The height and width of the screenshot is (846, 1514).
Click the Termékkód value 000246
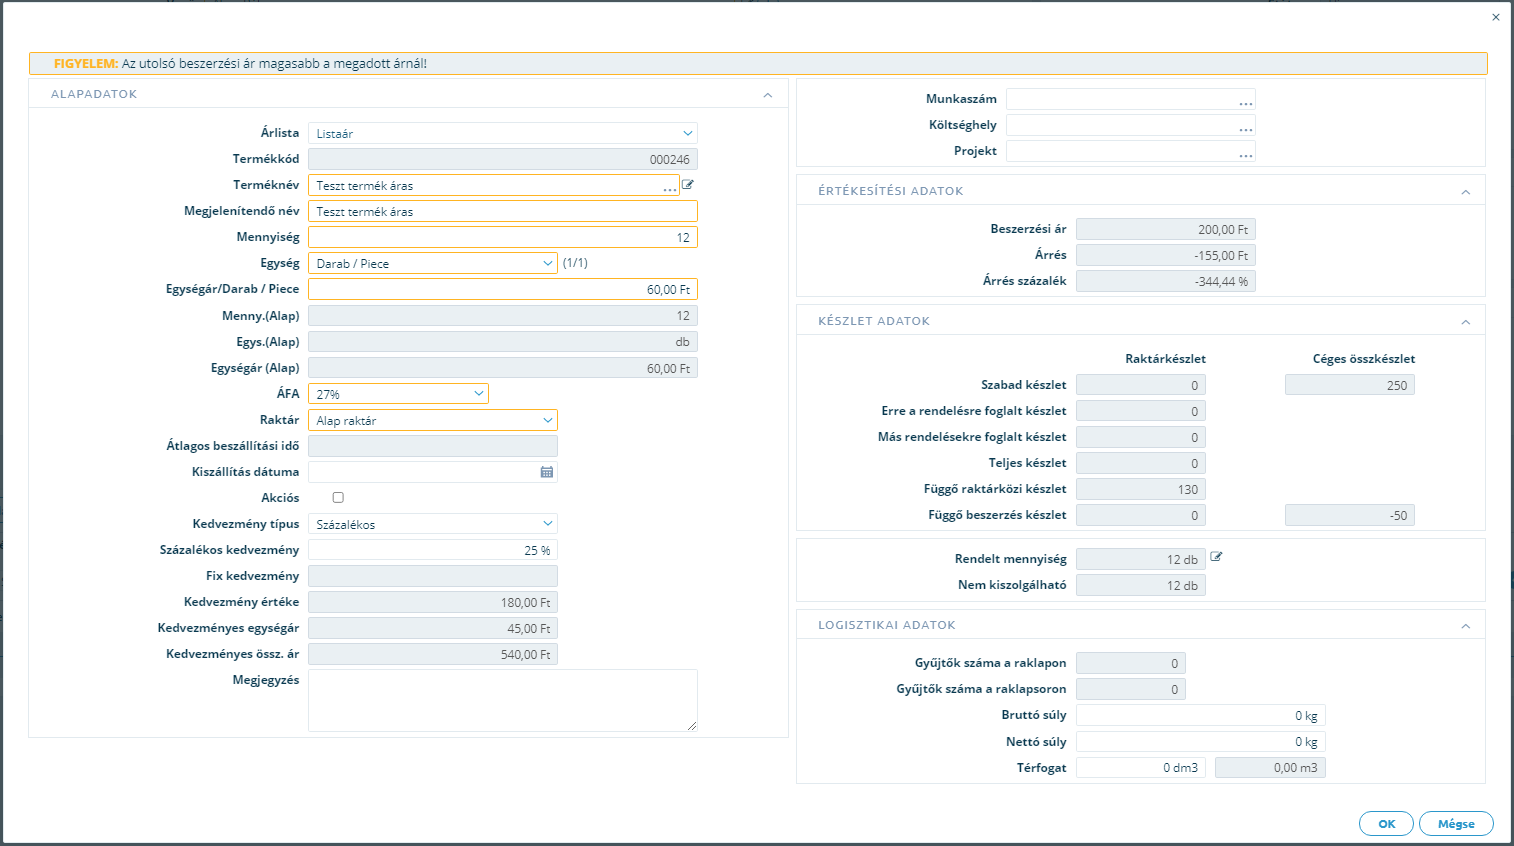[x=503, y=159]
